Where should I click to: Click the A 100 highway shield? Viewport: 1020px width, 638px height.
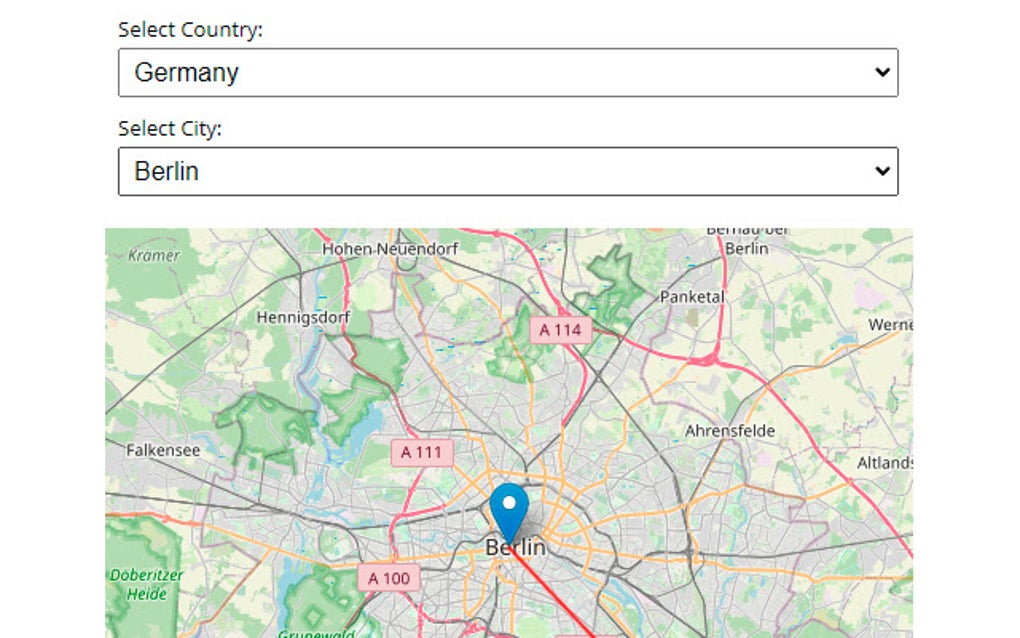[388, 578]
